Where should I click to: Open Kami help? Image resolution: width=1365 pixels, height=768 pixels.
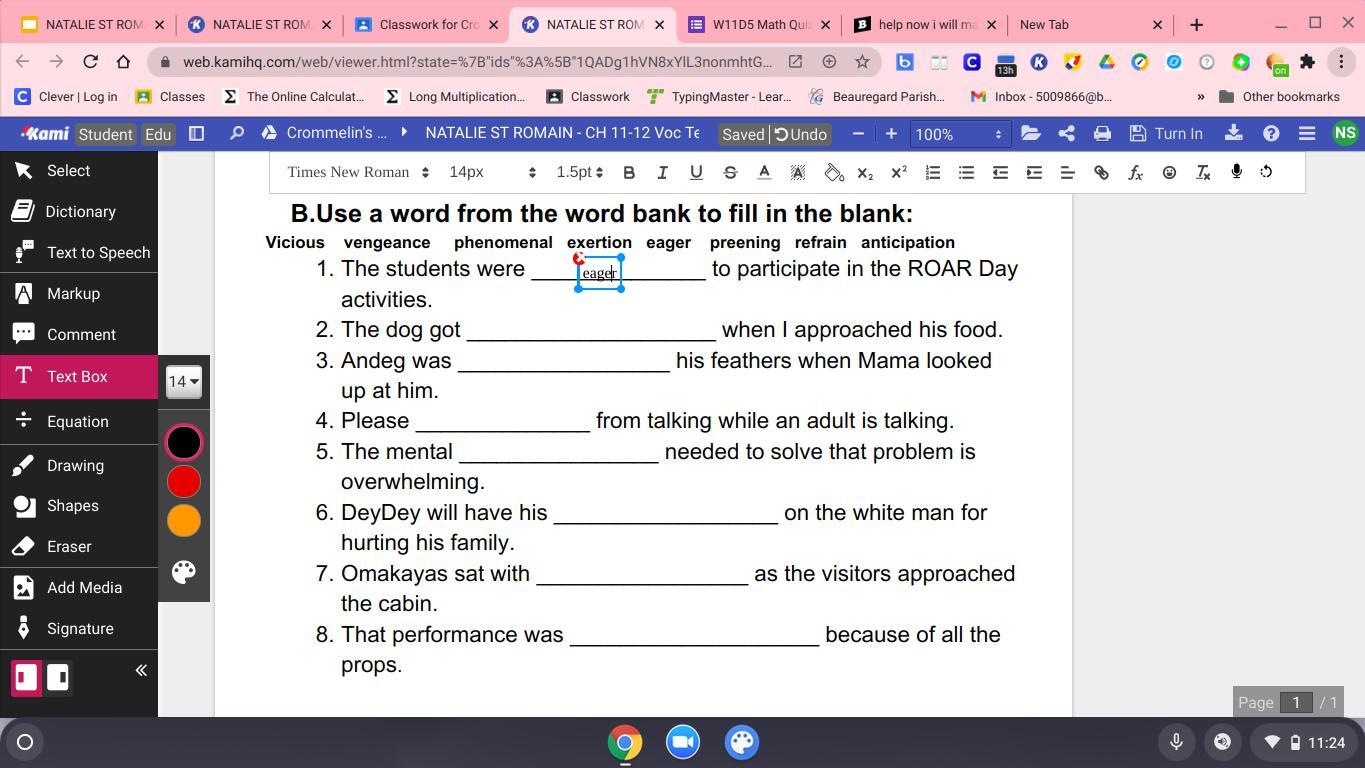tap(1271, 133)
